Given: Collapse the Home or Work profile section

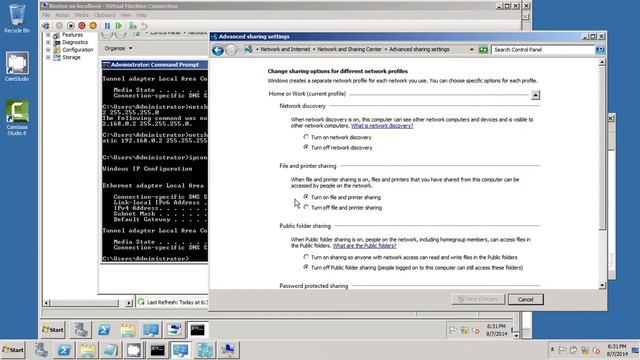Looking at the screenshot, I should 535,95.
